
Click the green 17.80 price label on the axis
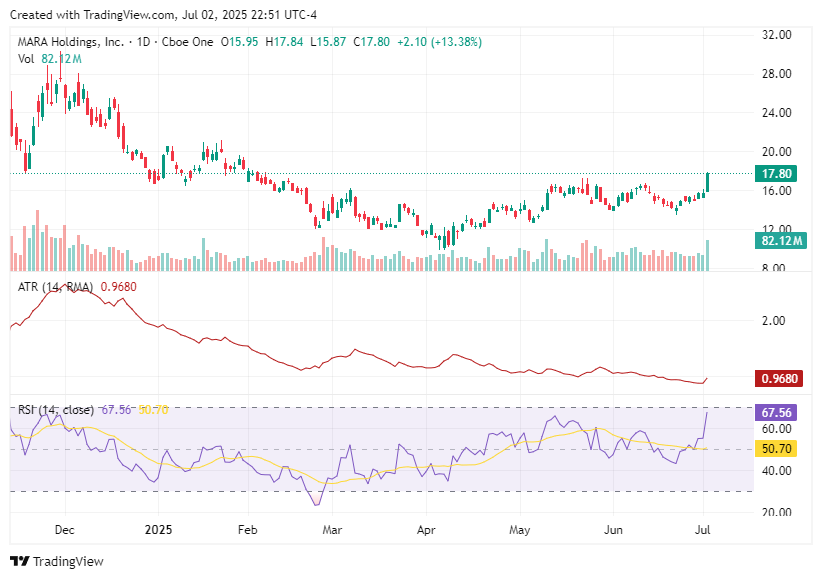(776, 174)
